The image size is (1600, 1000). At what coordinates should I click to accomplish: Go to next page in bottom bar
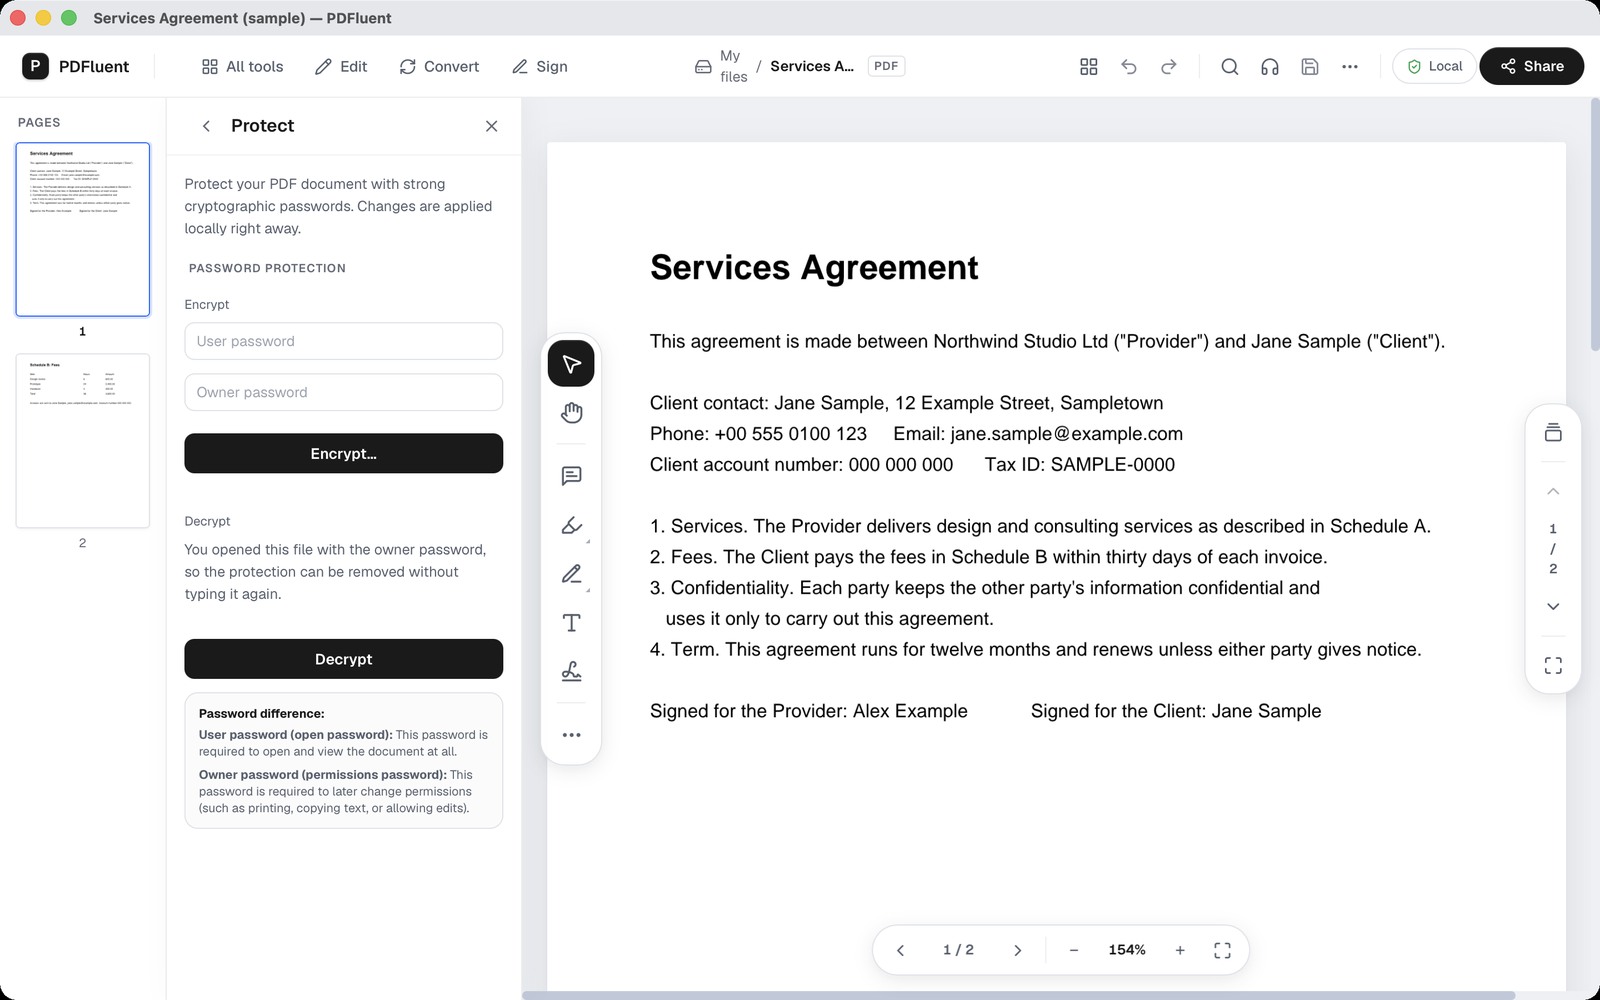(1017, 950)
